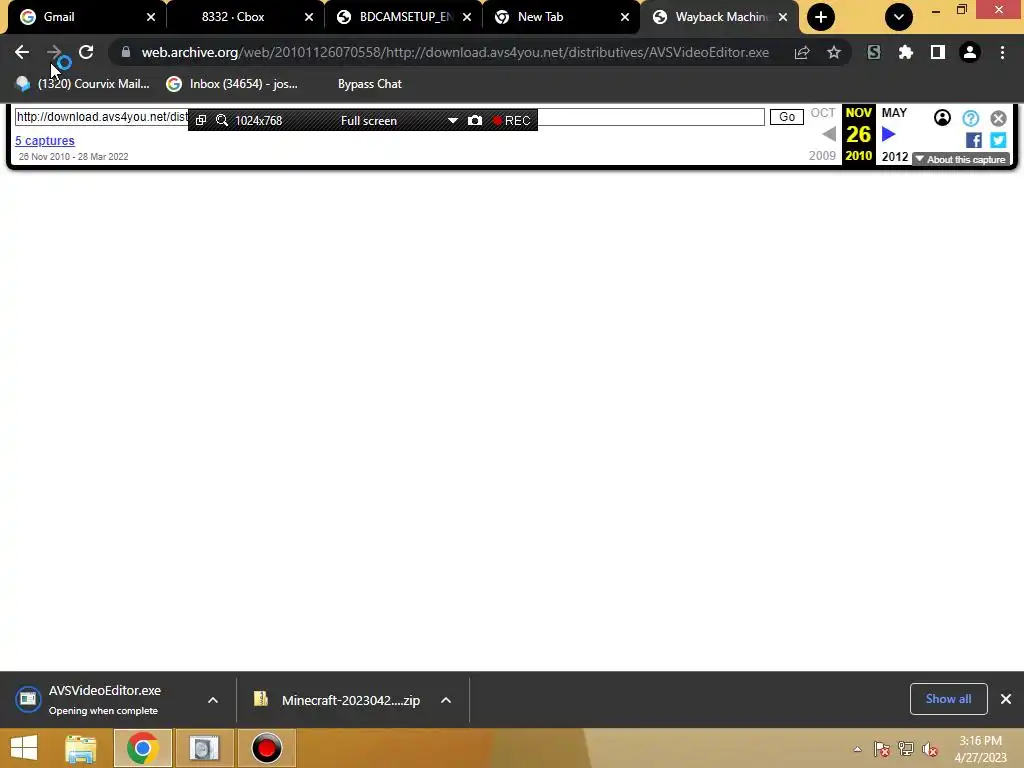Take screenshot with Bandicam camera icon
1024x768 pixels.
pyautogui.click(x=475, y=120)
